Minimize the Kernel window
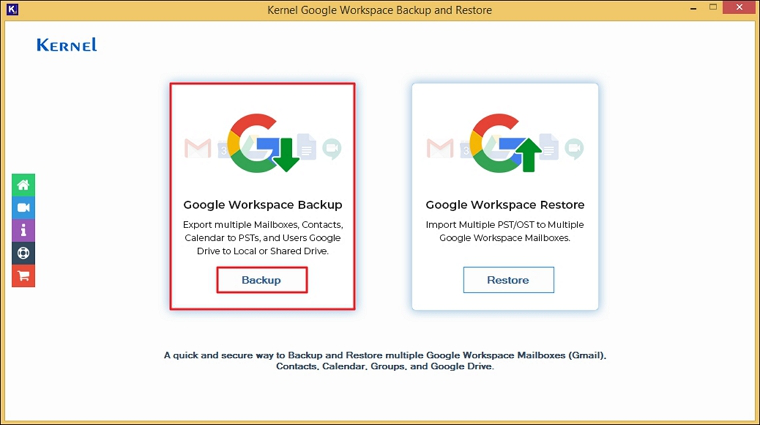 click(x=694, y=8)
